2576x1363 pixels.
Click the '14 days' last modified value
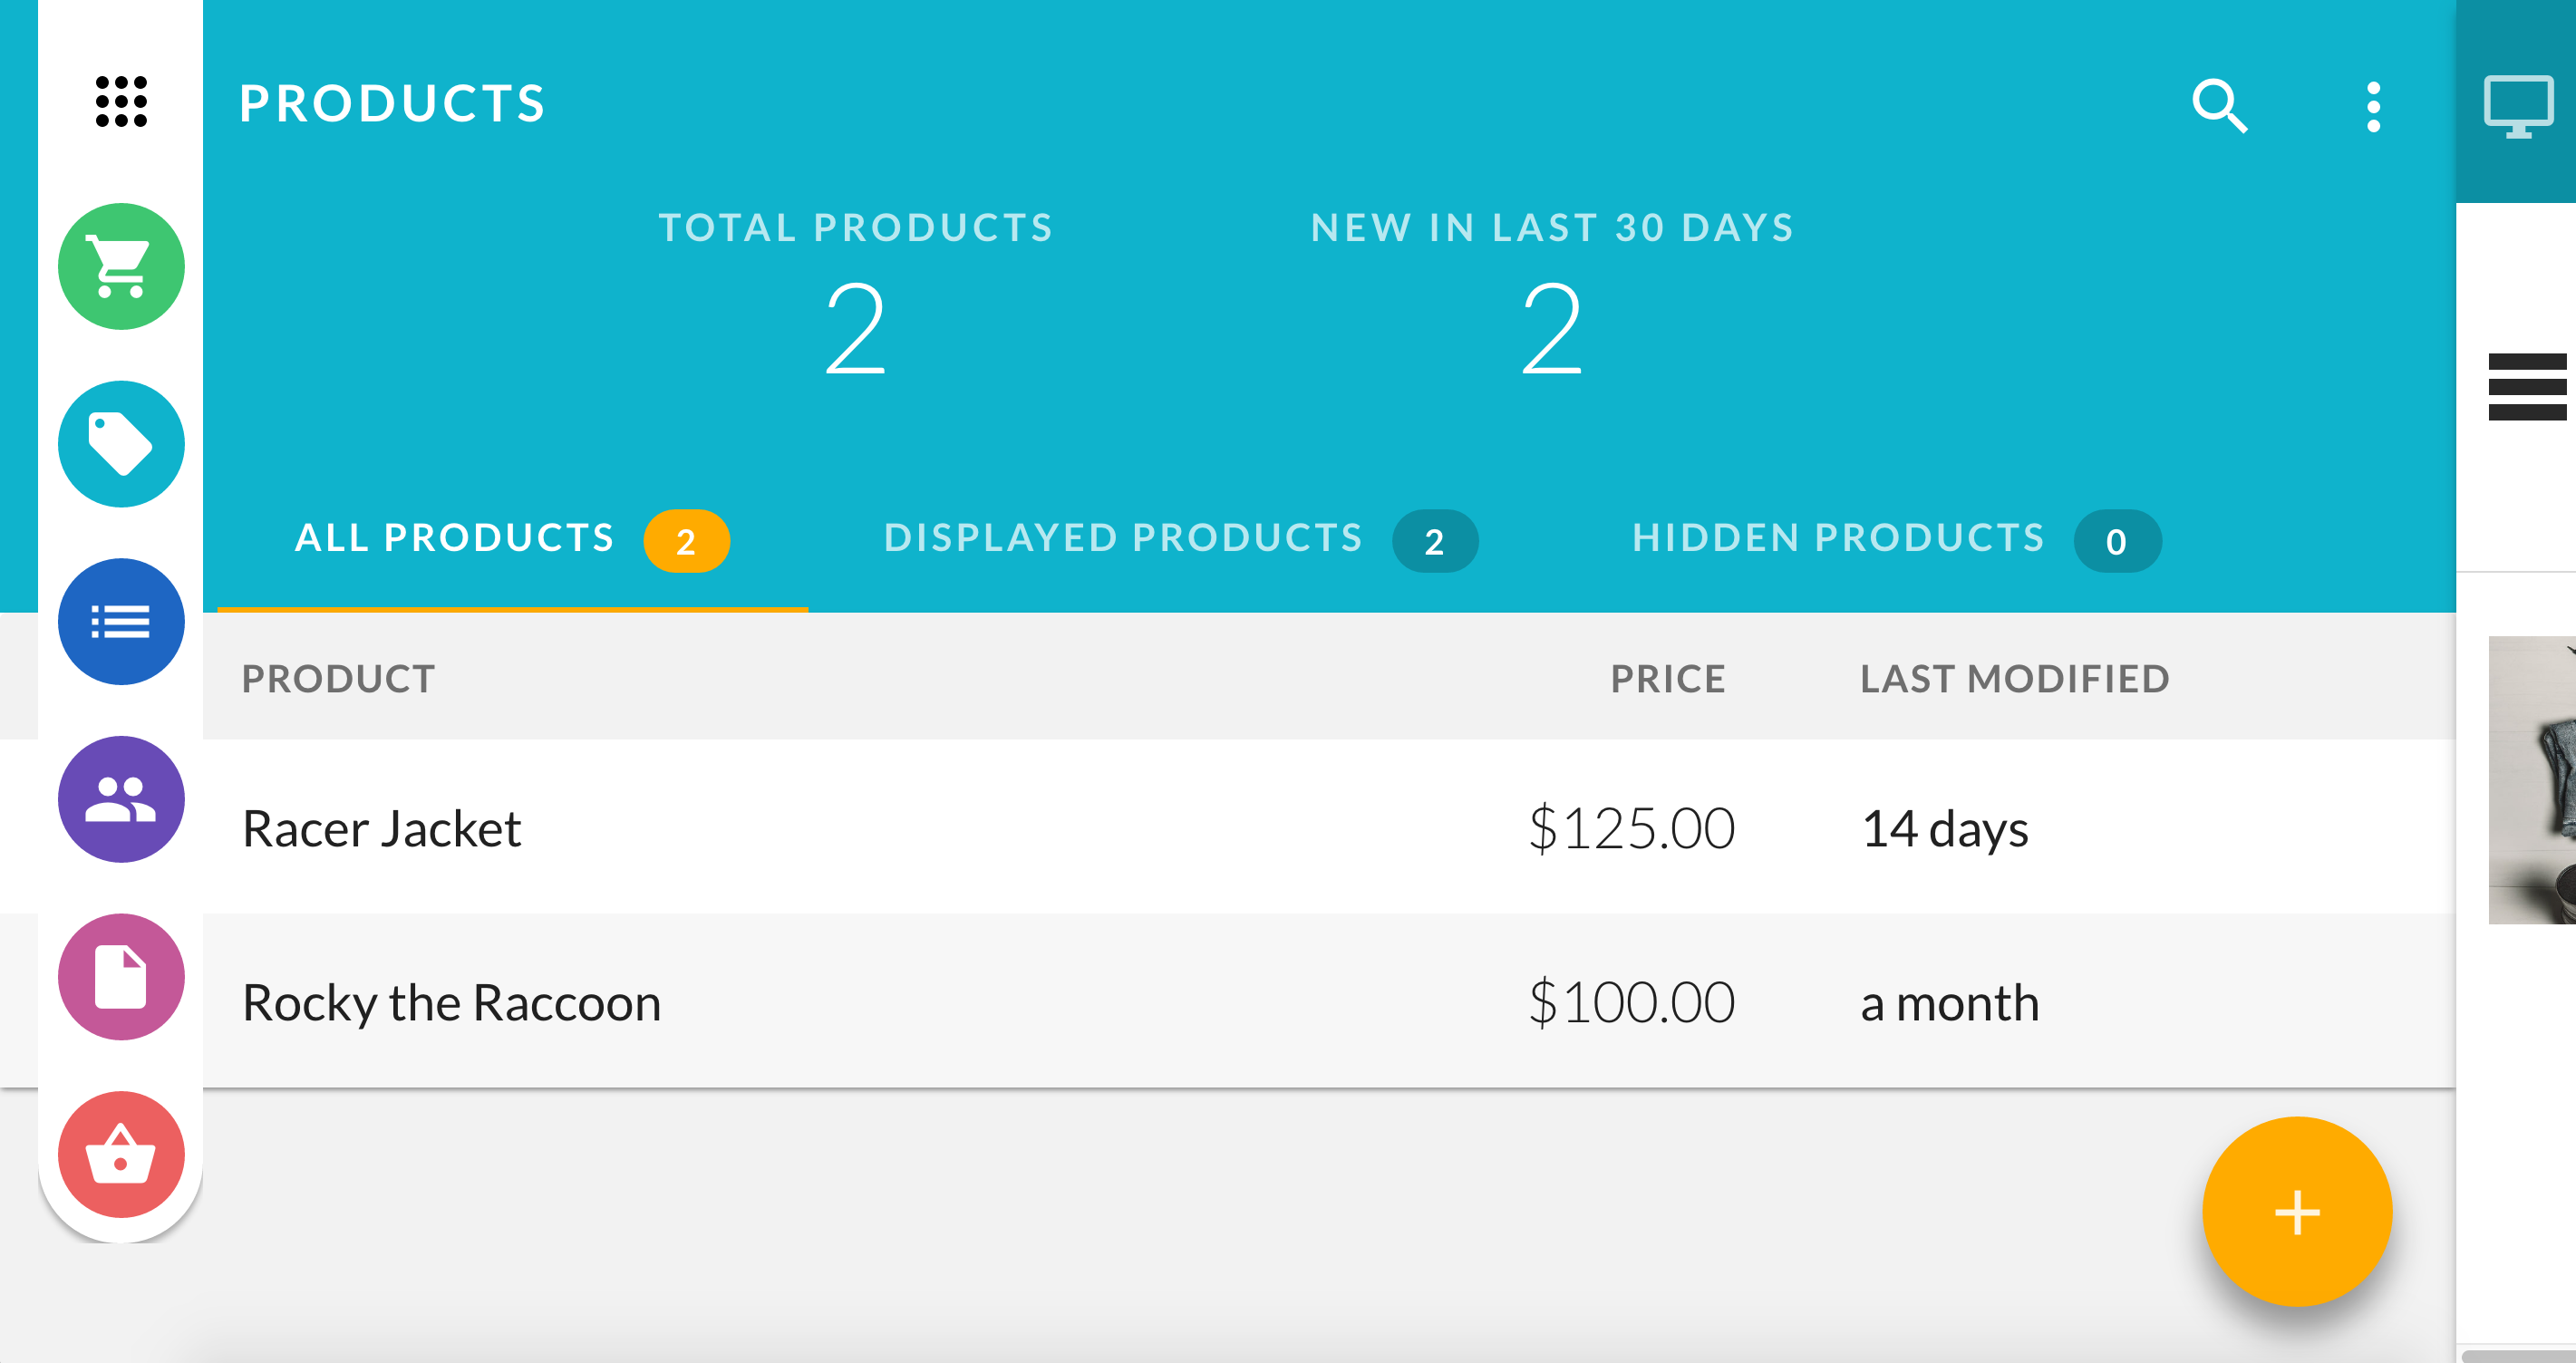(1945, 830)
